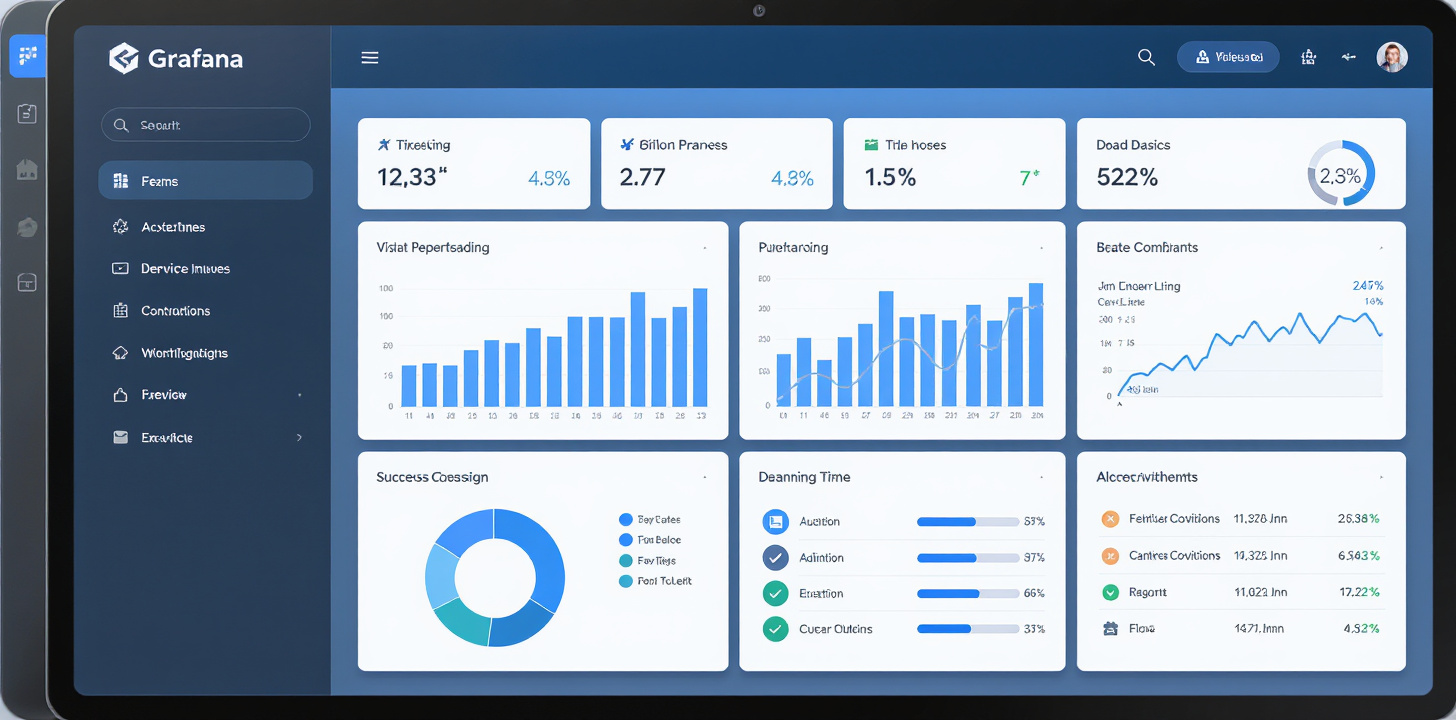This screenshot has width=1456, height=720.
Task: Toggle the Adintion checkmark circle
Action: coord(775,557)
